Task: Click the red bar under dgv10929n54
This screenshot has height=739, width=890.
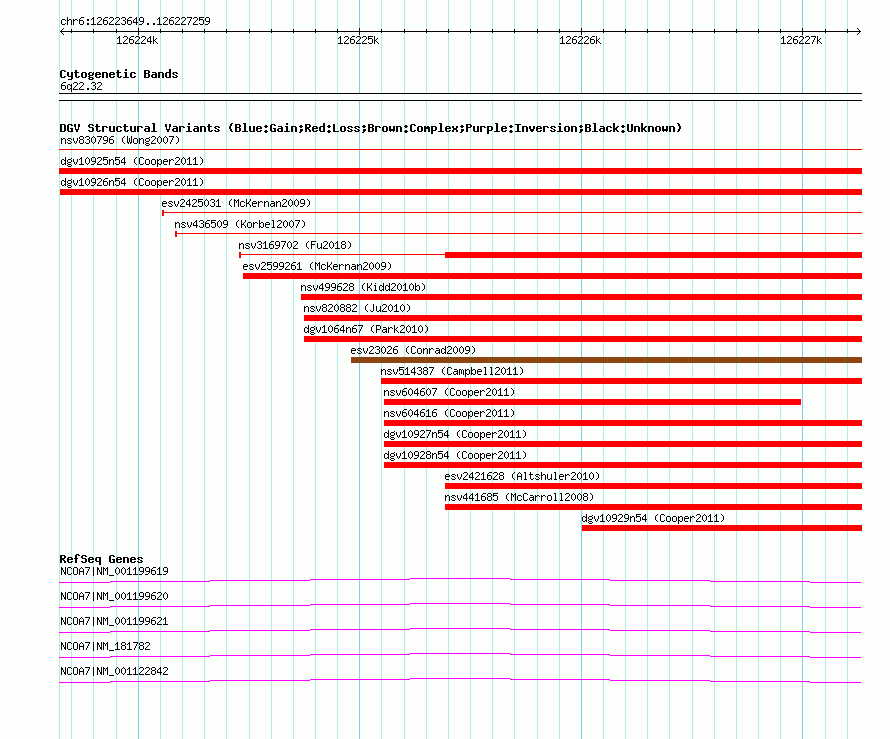Action: pyautogui.click(x=722, y=528)
